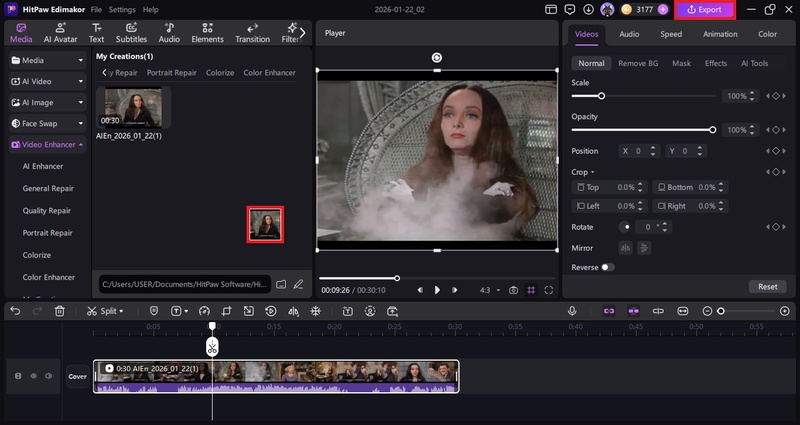
Task: Toggle the purple link-clips button
Action: [x=609, y=311]
